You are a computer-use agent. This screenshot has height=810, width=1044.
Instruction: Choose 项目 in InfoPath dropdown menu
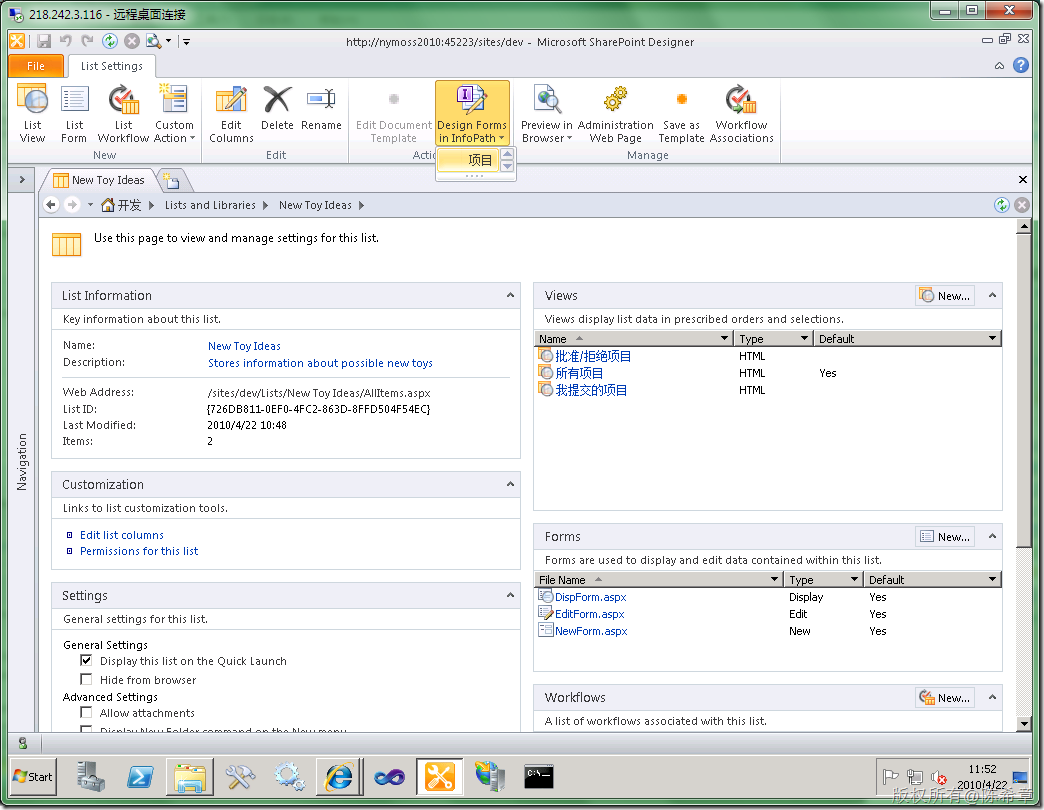pos(469,160)
